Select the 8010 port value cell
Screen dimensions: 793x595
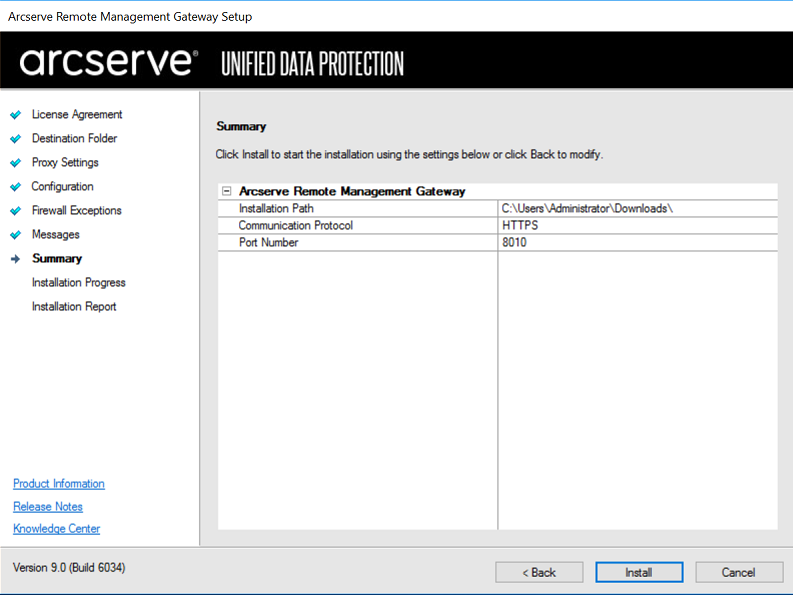tap(638, 242)
